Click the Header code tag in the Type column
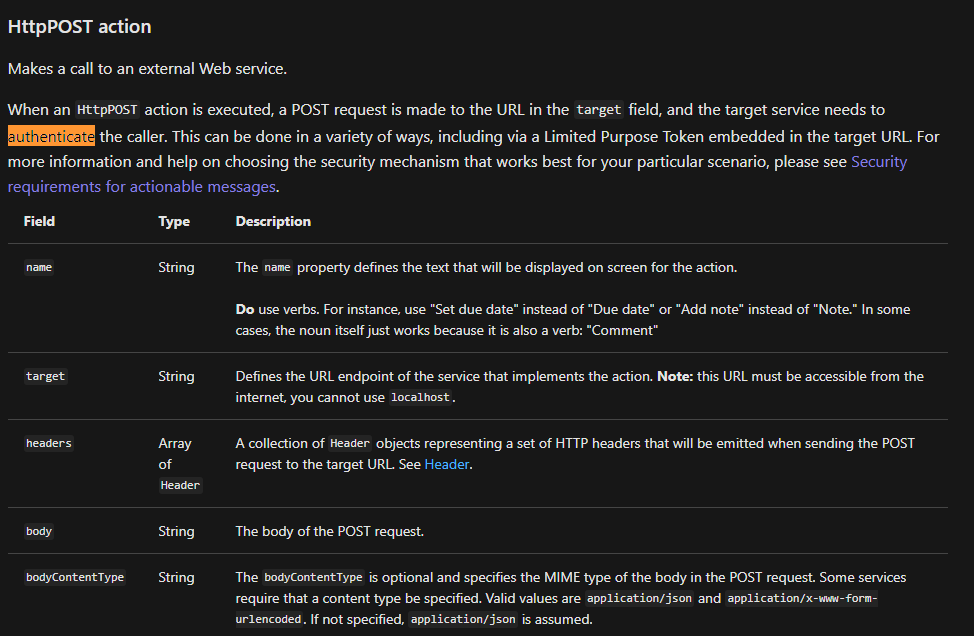This screenshot has height=636, width=974. [x=180, y=485]
